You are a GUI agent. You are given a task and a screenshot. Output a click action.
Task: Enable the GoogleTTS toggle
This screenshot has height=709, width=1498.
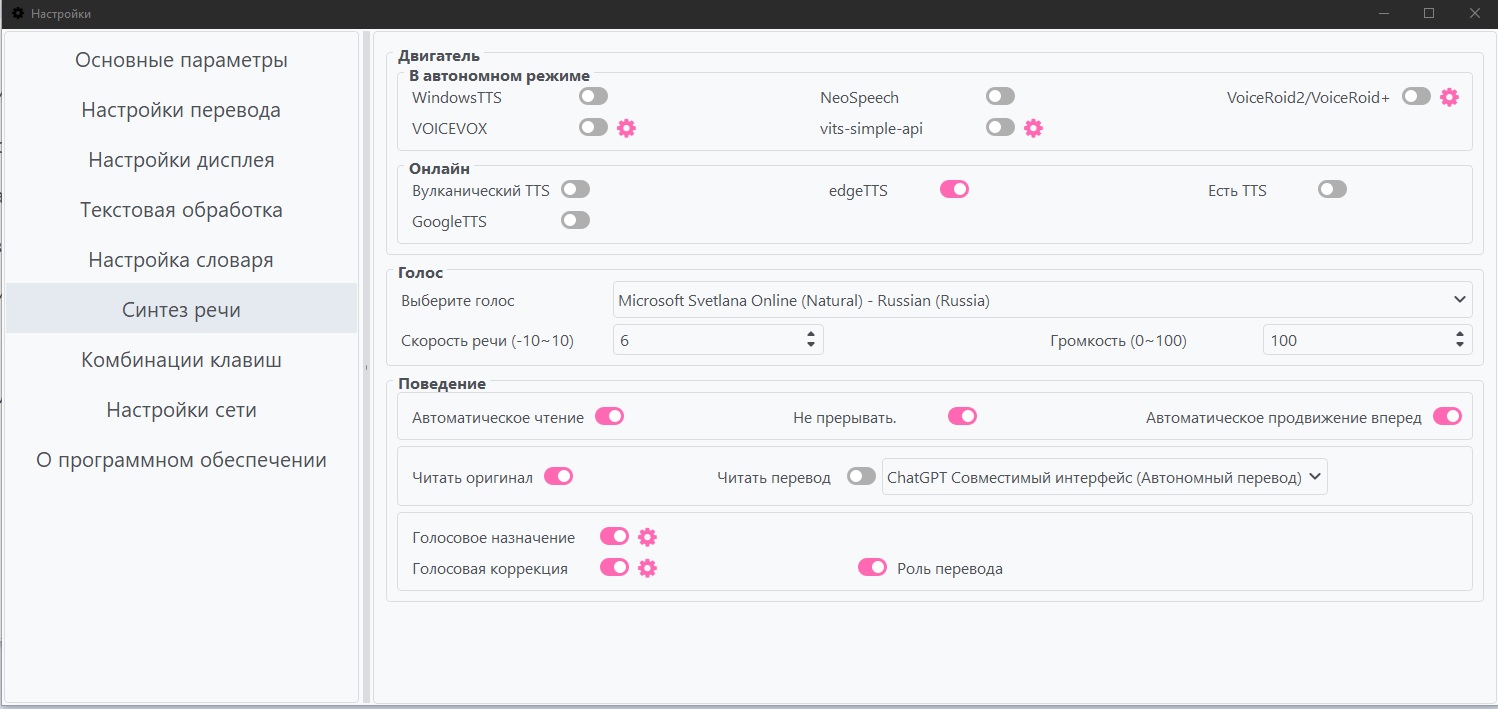click(575, 221)
